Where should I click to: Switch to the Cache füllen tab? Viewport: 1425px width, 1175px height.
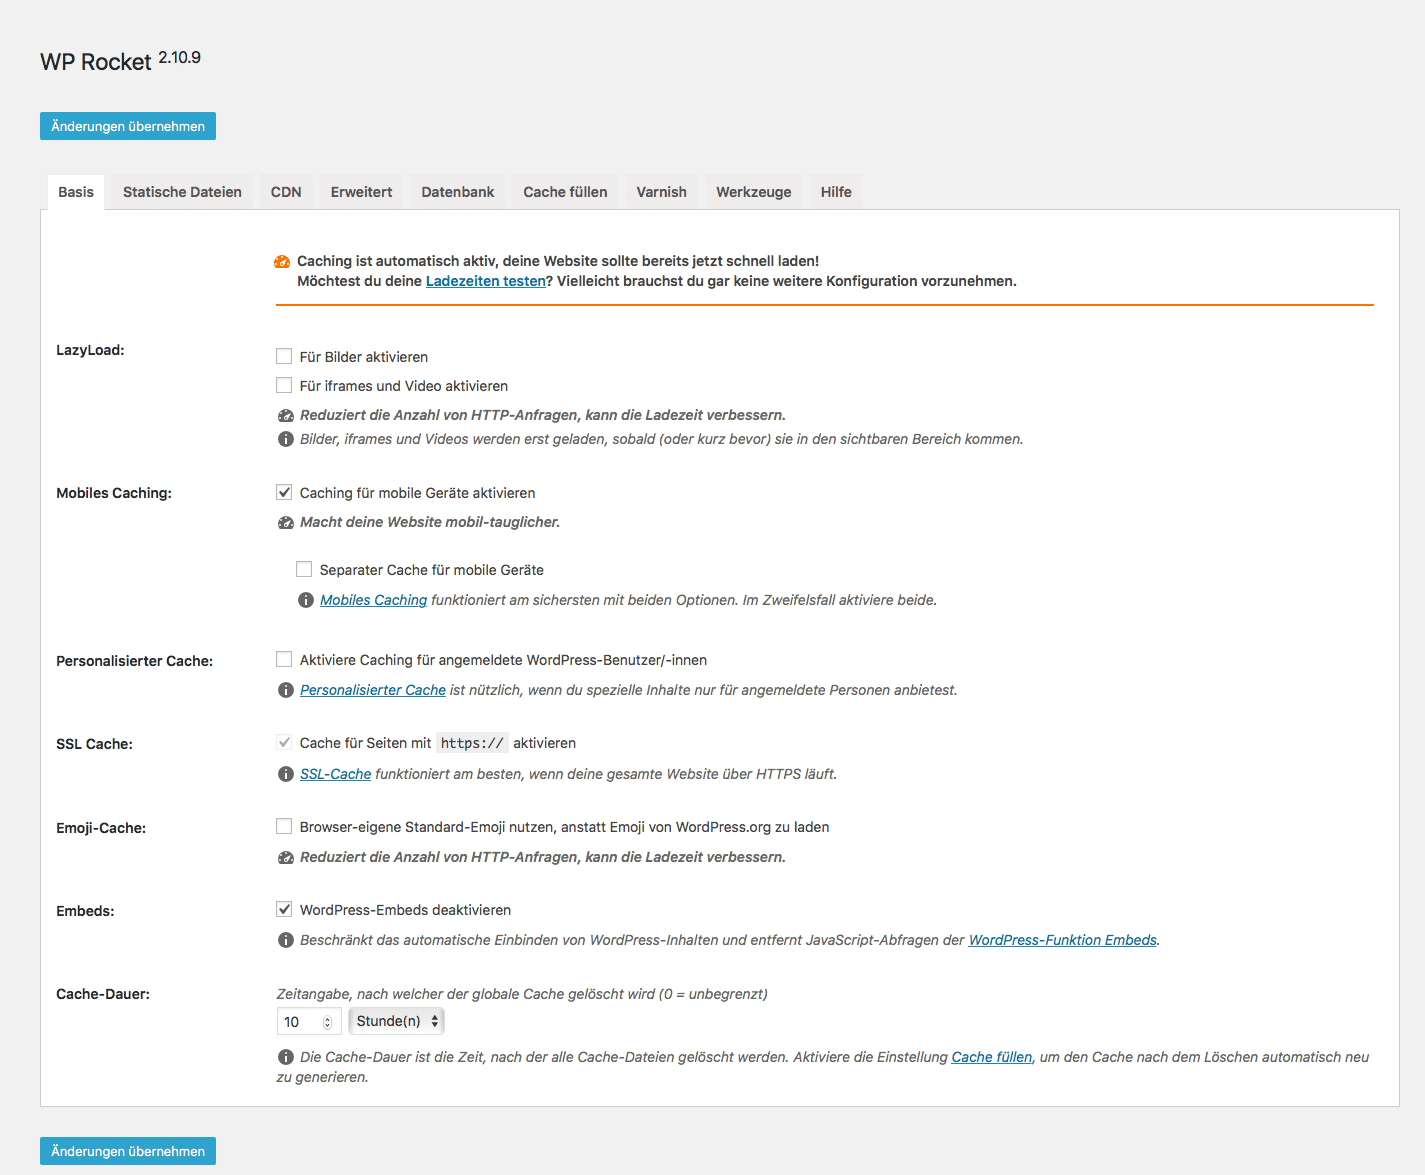pyautogui.click(x=565, y=192)
